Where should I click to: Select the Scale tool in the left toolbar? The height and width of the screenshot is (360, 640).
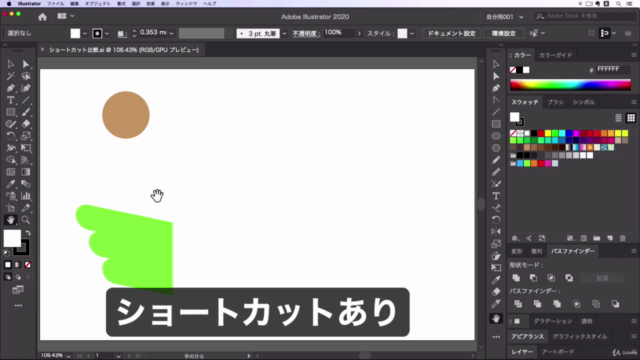pyautogui.click(x=26, y=136)
